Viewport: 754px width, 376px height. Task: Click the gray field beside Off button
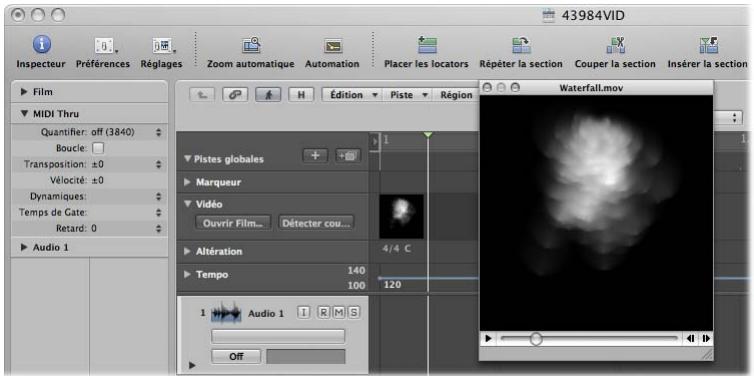(x=306, y=357)
